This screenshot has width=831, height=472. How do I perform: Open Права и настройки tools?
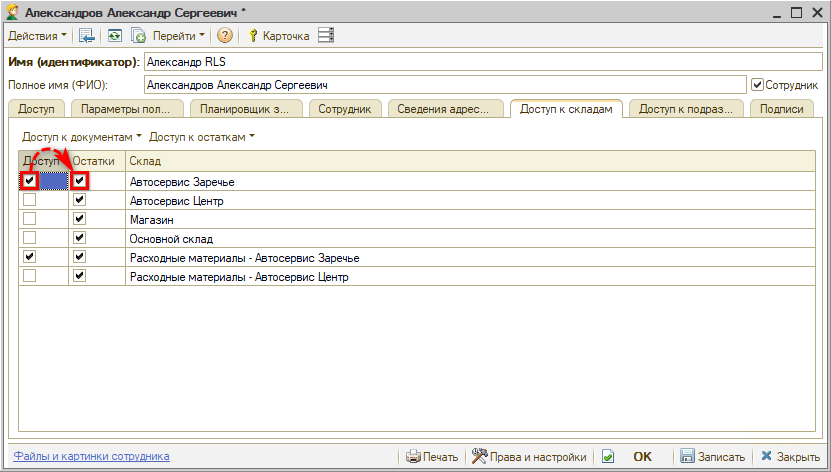(x=529, y=457)
